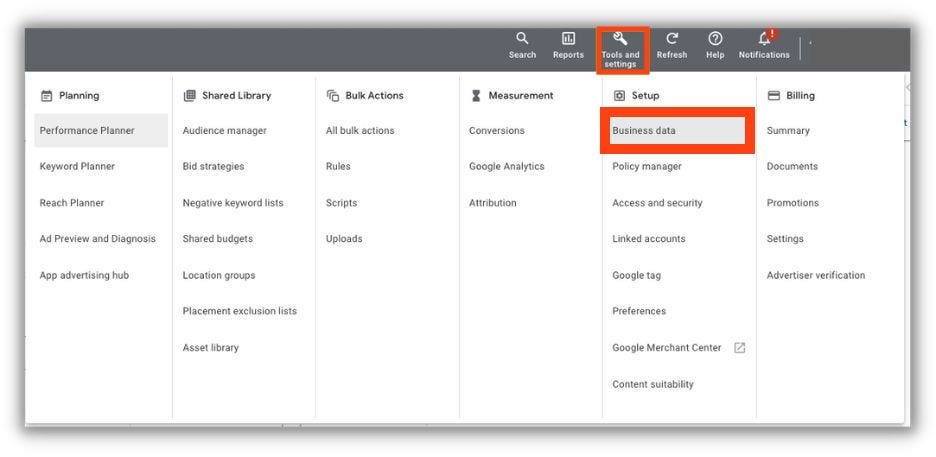The width and height of the screenshot is (936, 457).
Task: Open Google Analytics under Measurement
Action: point(506,166)
